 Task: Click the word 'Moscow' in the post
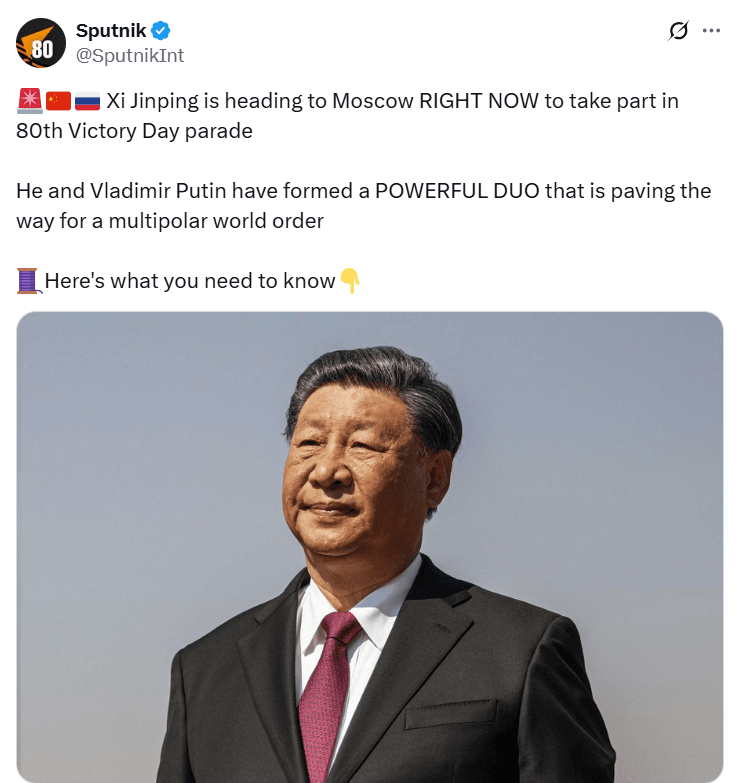[x=372, y=101]
